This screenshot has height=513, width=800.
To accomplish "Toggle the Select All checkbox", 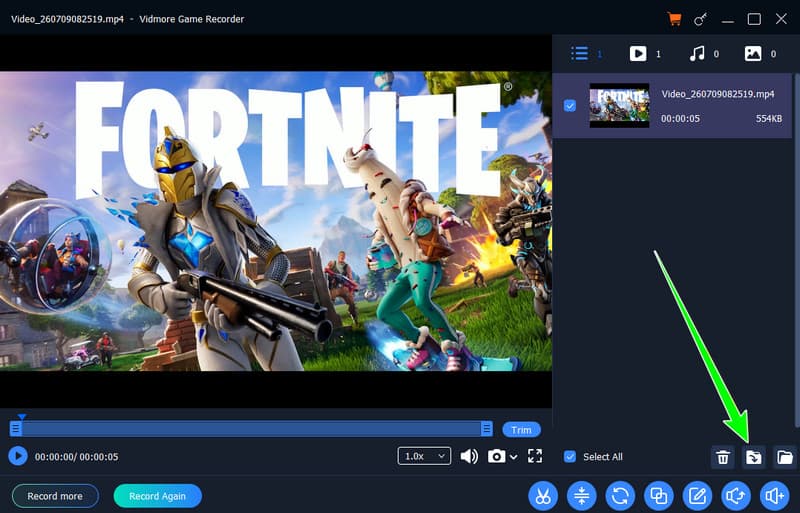I will (570, 456).
